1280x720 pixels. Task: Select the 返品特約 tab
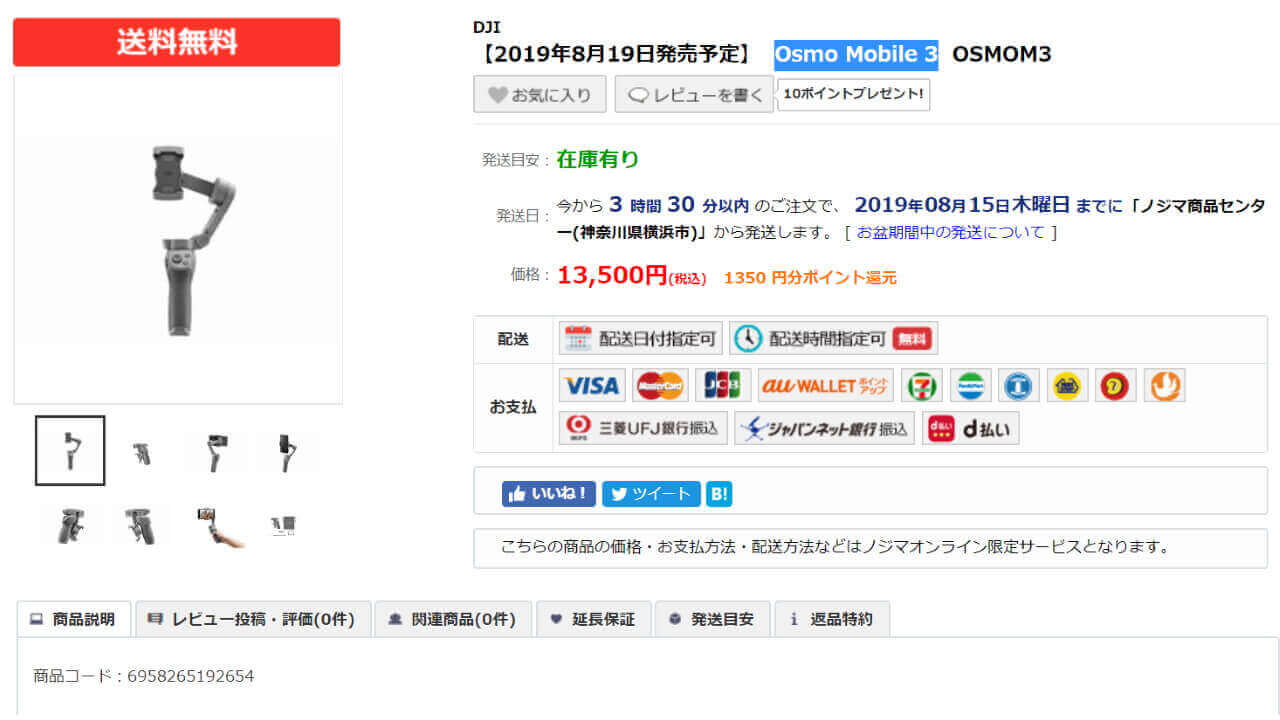pos(831,619)
